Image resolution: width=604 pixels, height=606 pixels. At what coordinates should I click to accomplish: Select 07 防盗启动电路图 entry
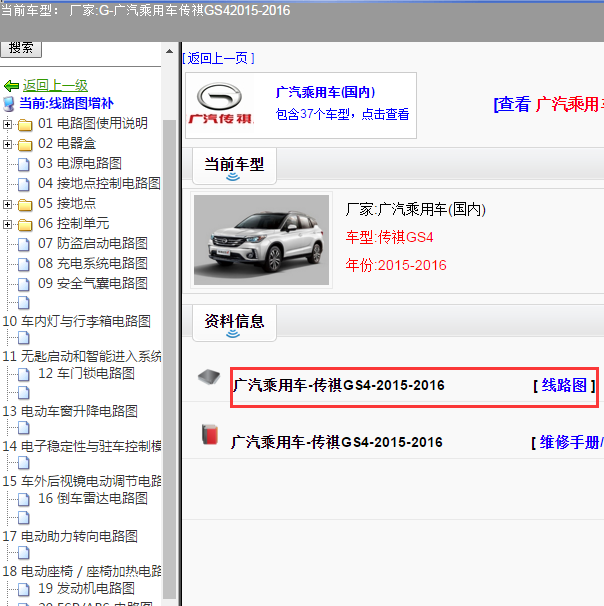(x=93, y=243)
